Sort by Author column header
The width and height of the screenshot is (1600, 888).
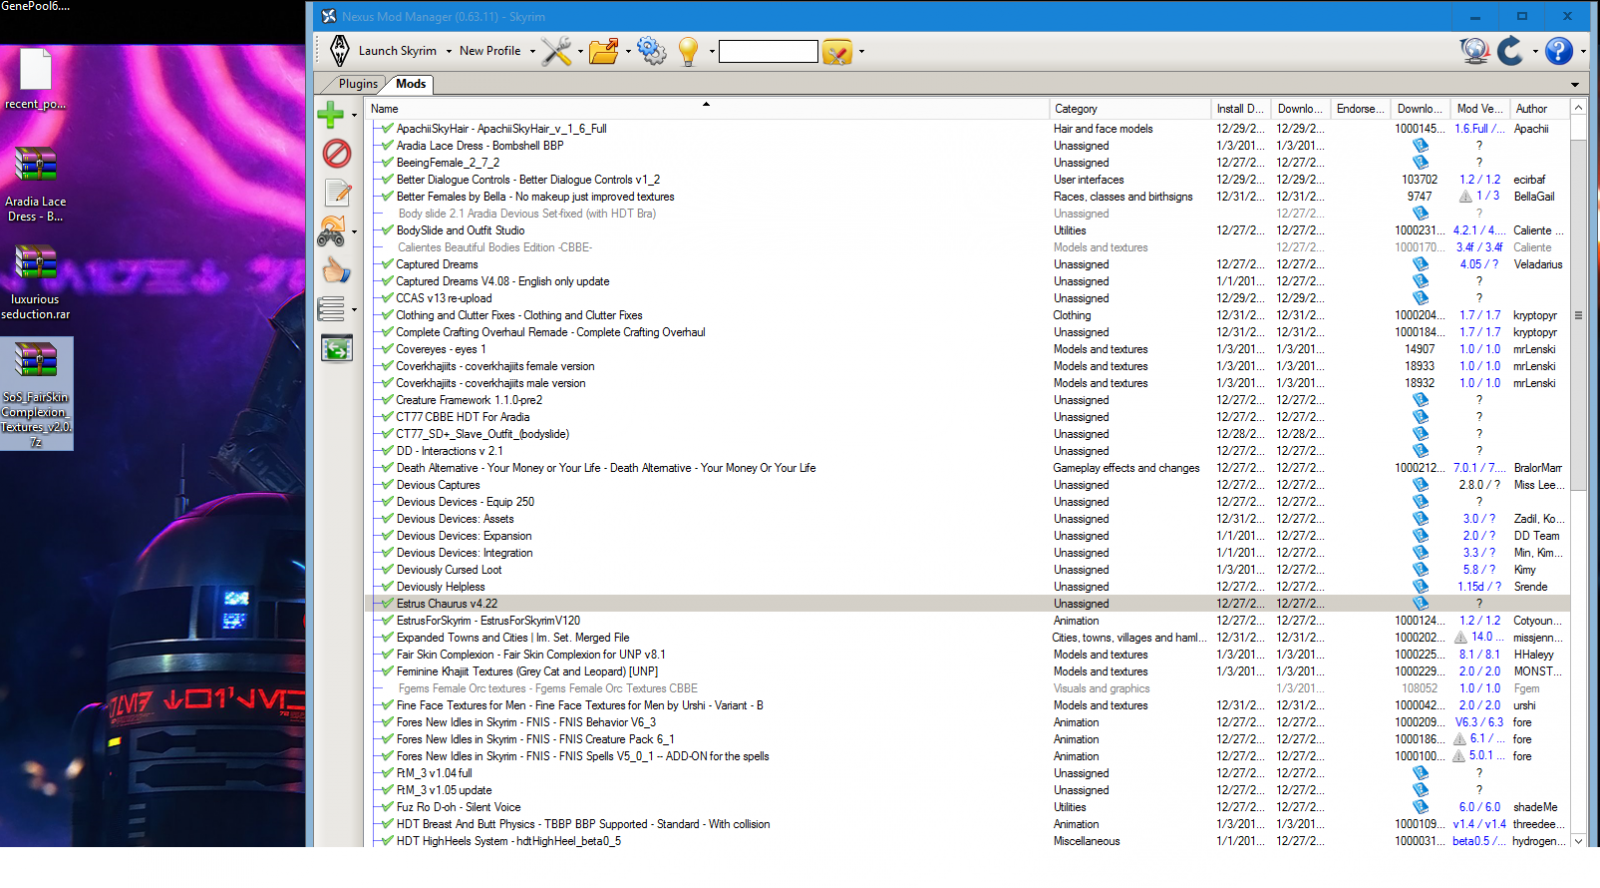point(1539,109)
